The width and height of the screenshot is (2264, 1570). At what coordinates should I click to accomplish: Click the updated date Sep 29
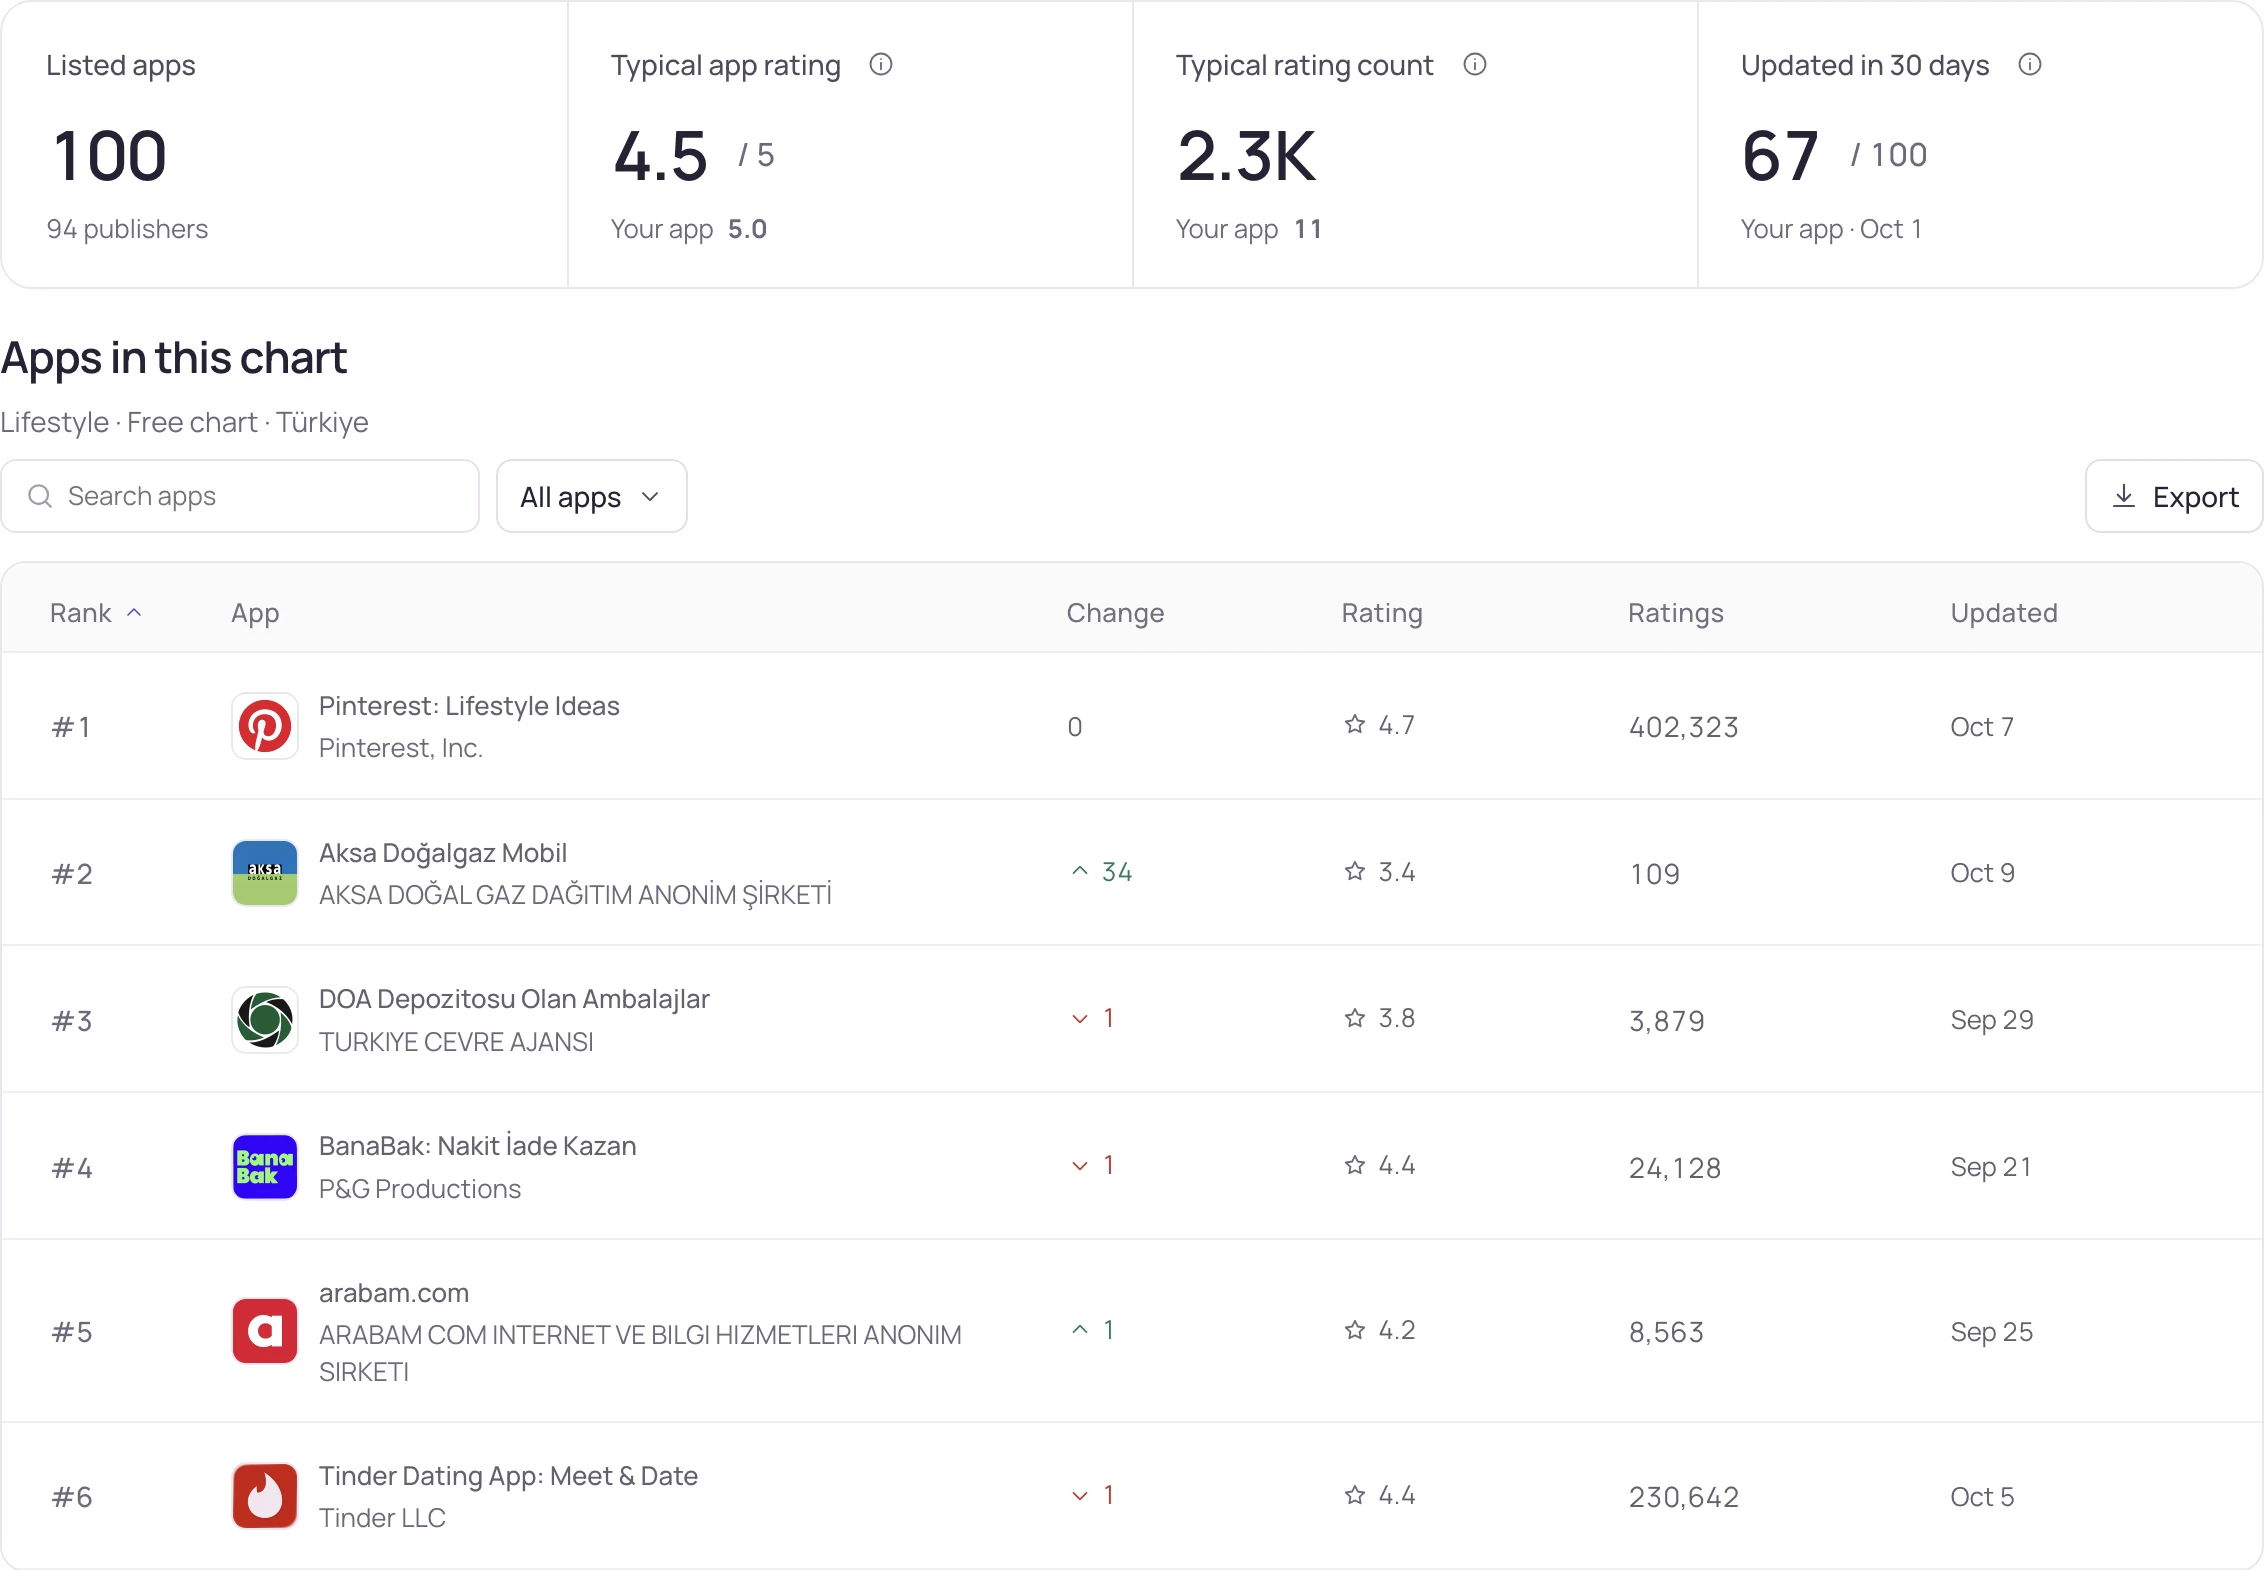pos(1992,1020)
